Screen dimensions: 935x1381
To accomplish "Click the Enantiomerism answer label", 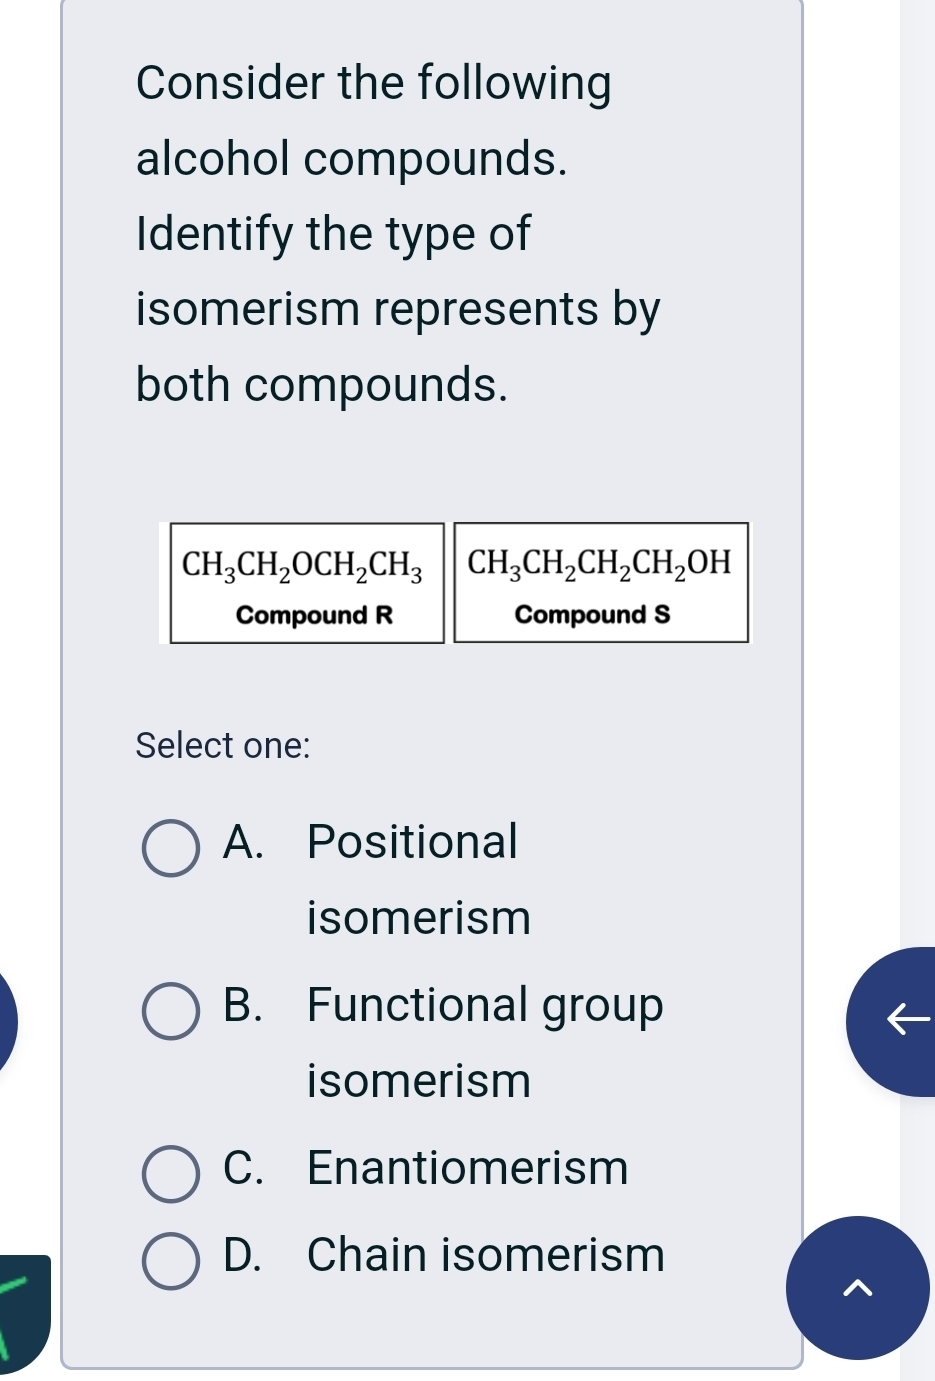I will coord(467,1168).
